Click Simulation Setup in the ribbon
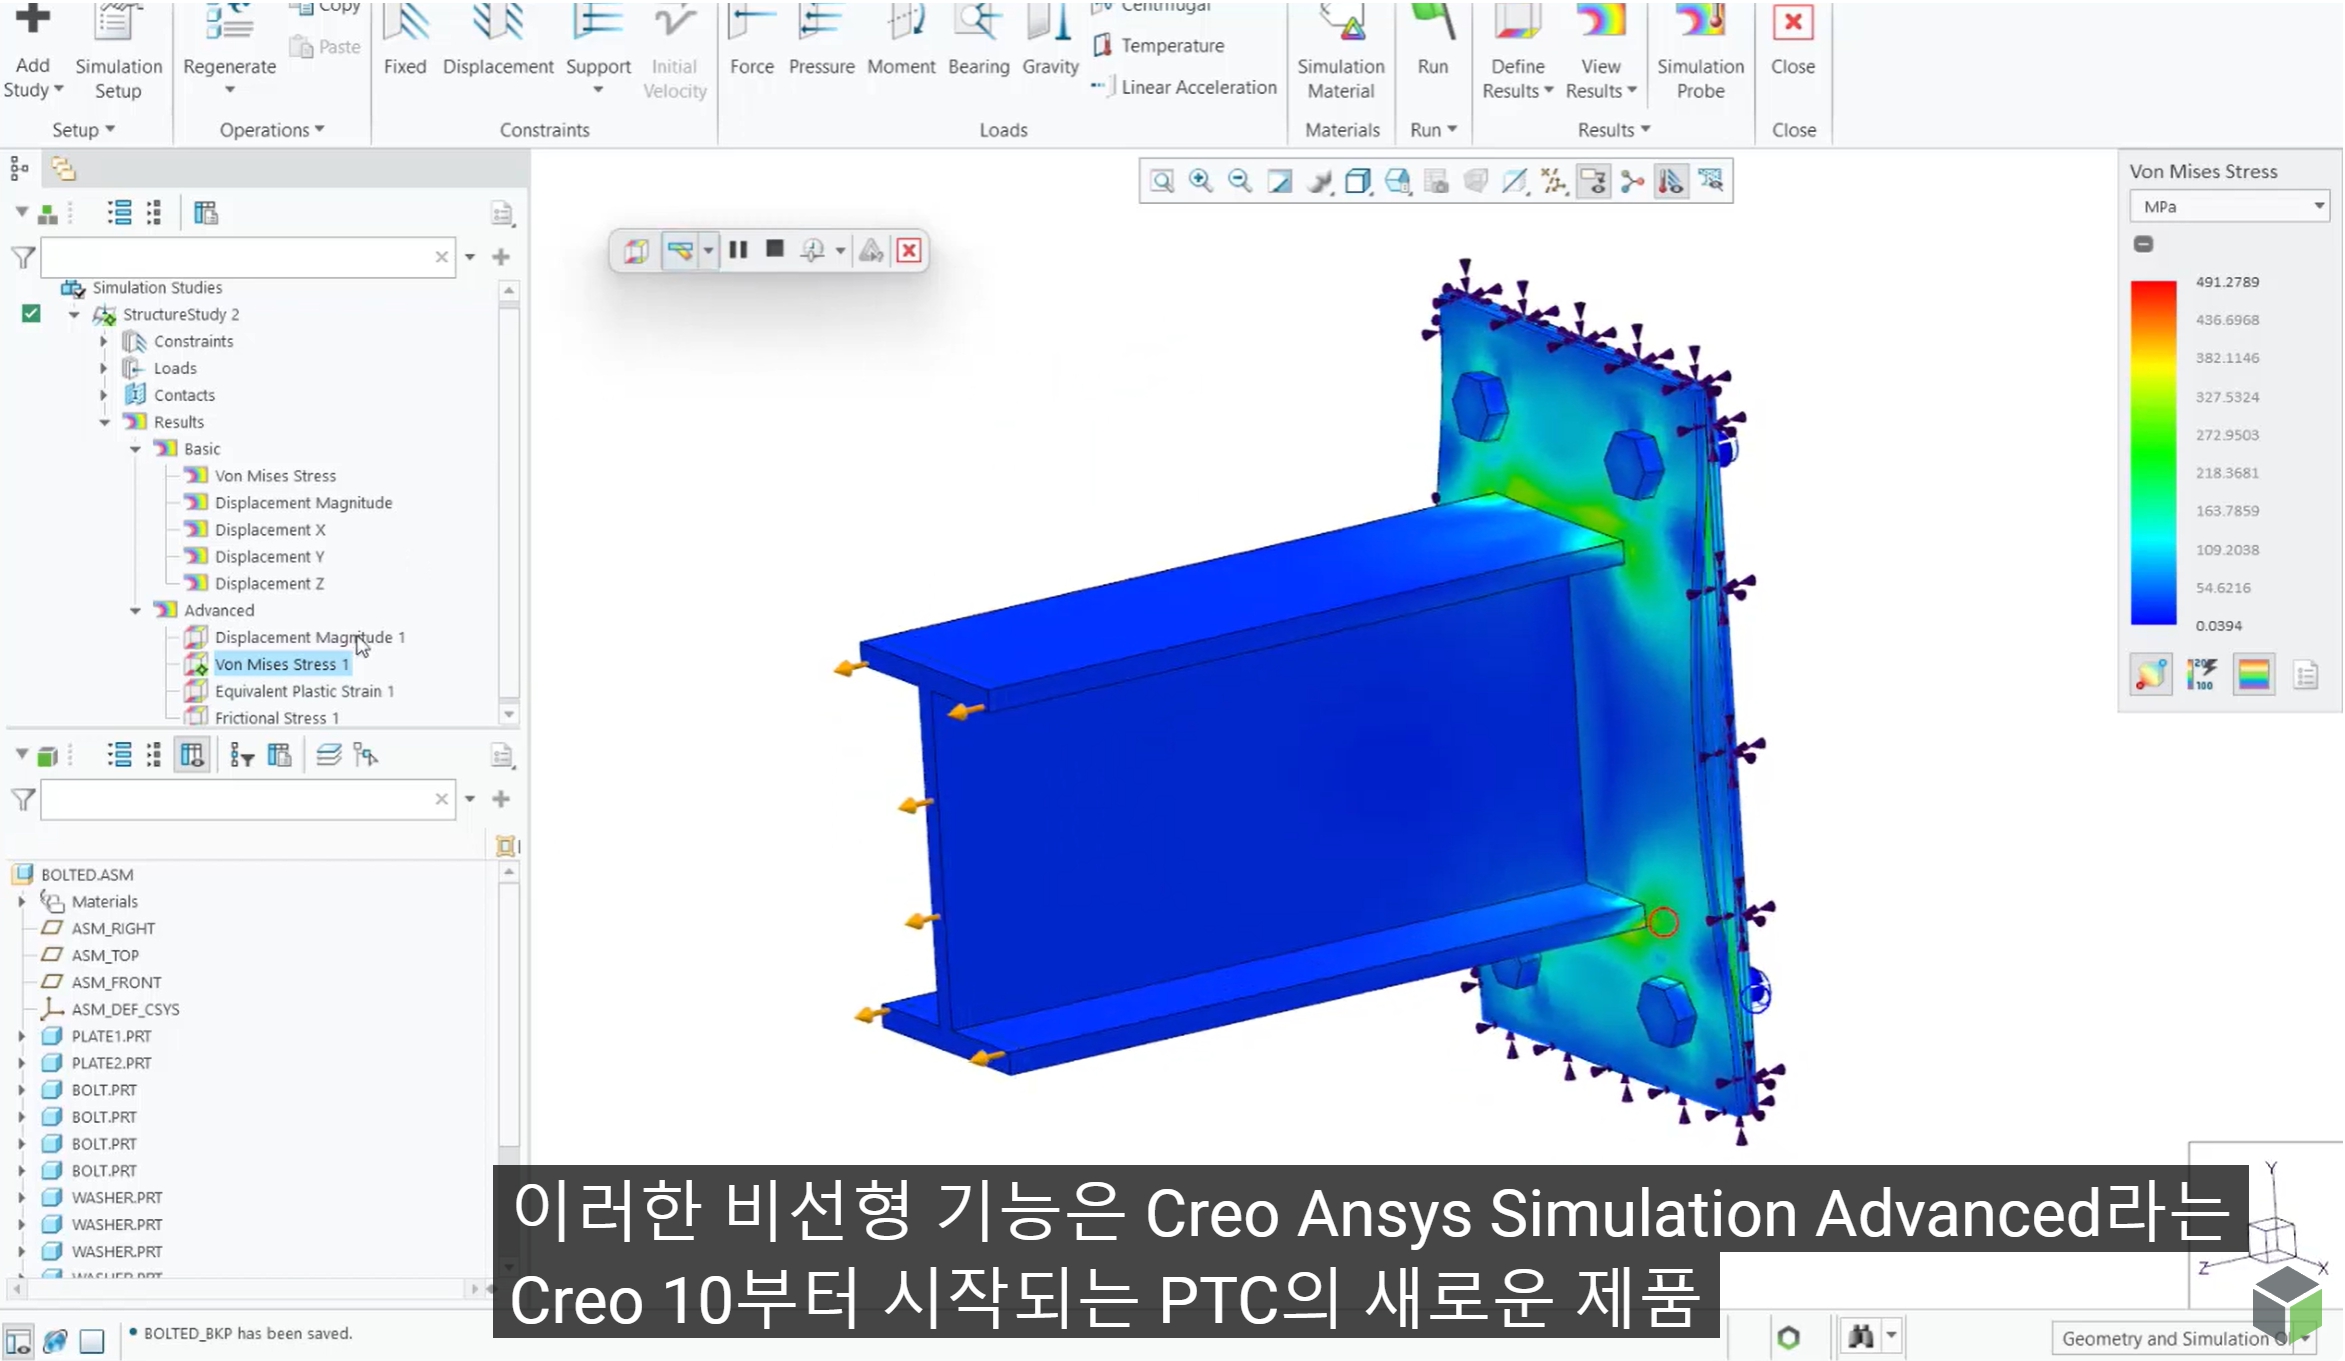Image resolution: width=2345 pixels, height=1361 pixels. click(x=118, y=52)
